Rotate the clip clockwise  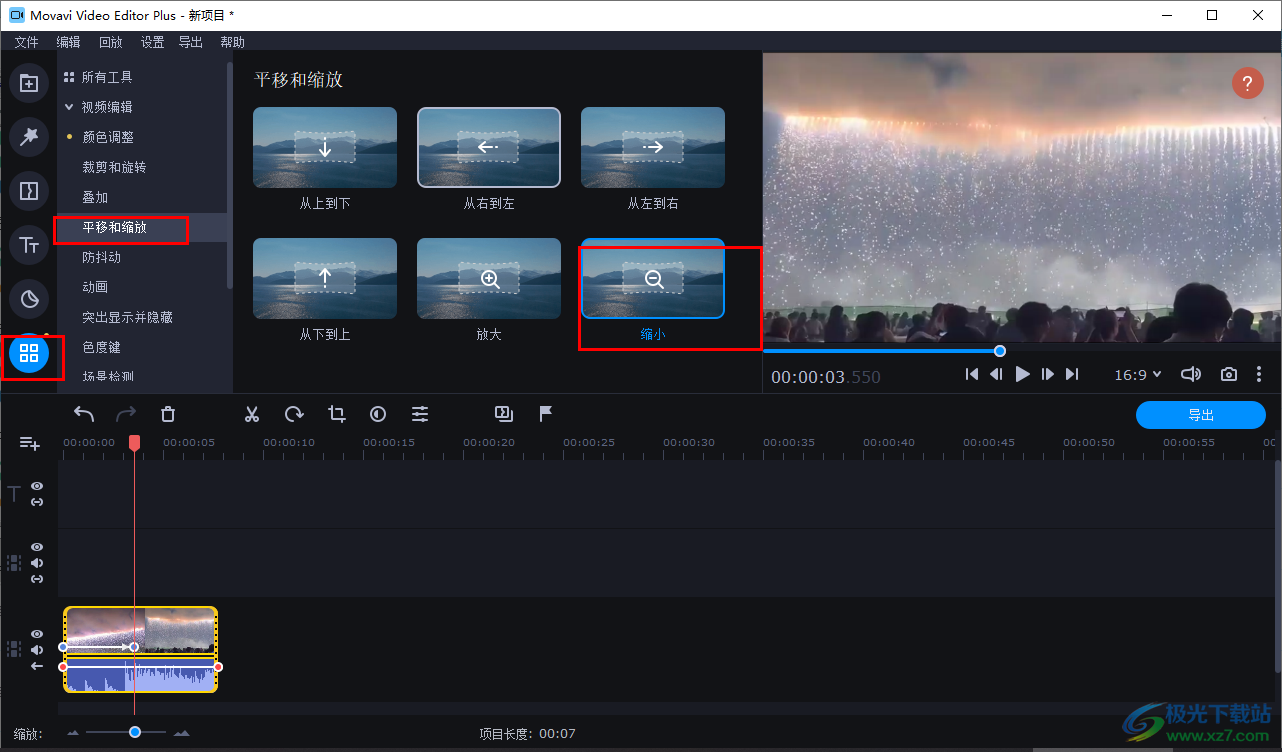[294, 414]
